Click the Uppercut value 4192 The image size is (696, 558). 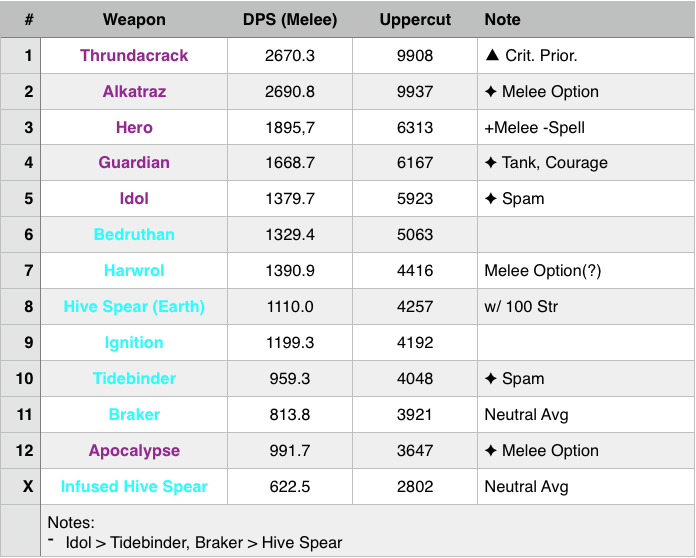[415, 343]
